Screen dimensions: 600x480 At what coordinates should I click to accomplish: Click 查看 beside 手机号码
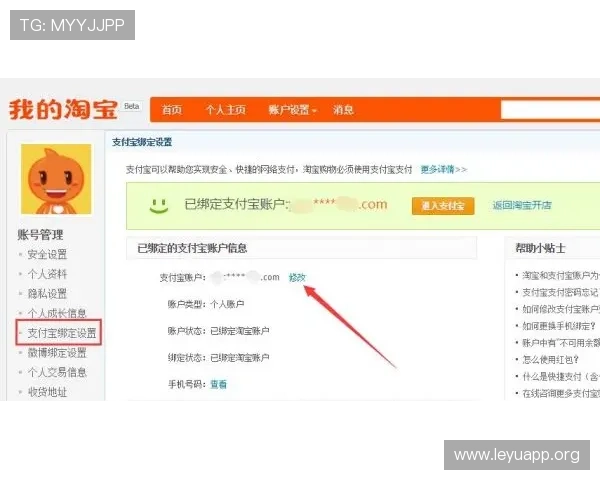click(218, 384)
